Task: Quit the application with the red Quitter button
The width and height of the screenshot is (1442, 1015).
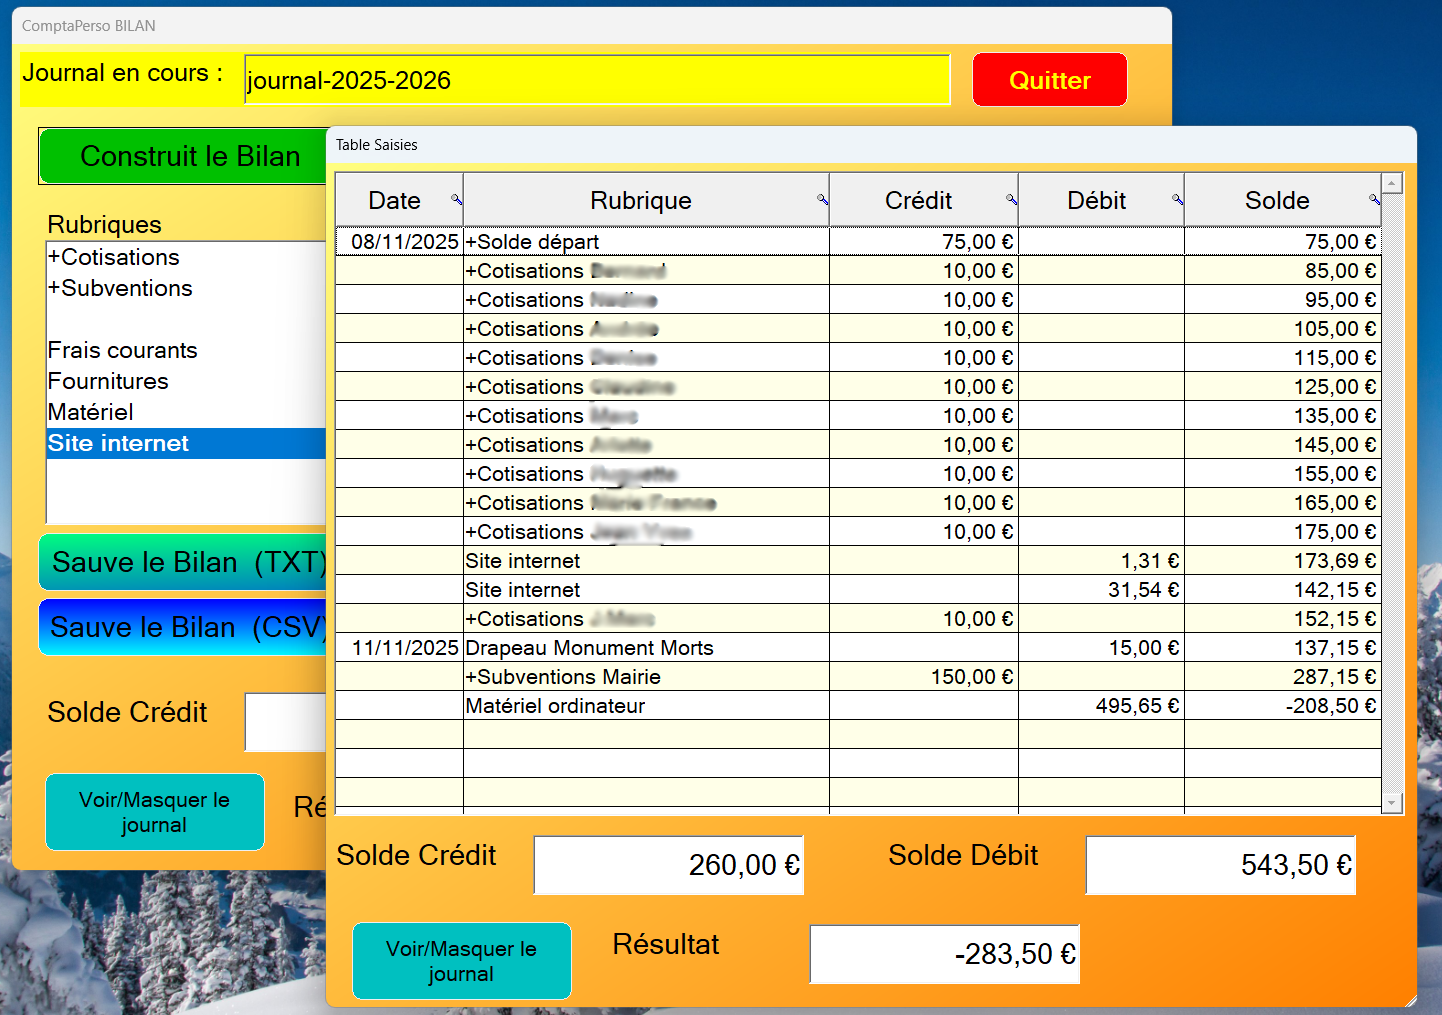Action: [1049, 80]
